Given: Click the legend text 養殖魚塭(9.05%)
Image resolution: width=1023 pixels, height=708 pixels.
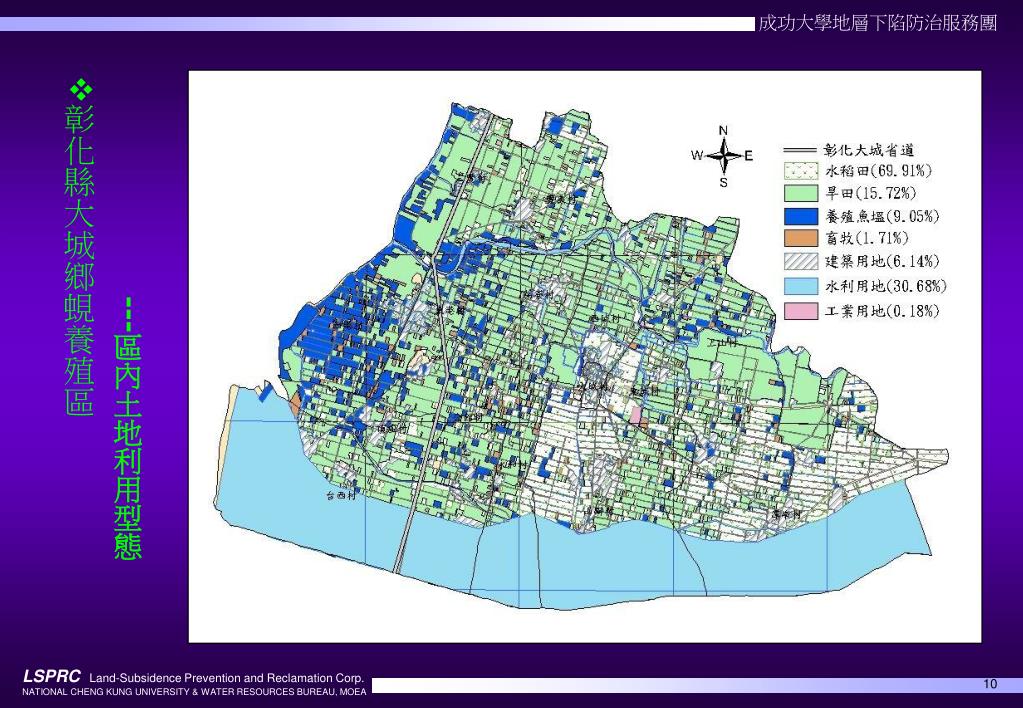Looking at the screenshot, I should (882, 216).
